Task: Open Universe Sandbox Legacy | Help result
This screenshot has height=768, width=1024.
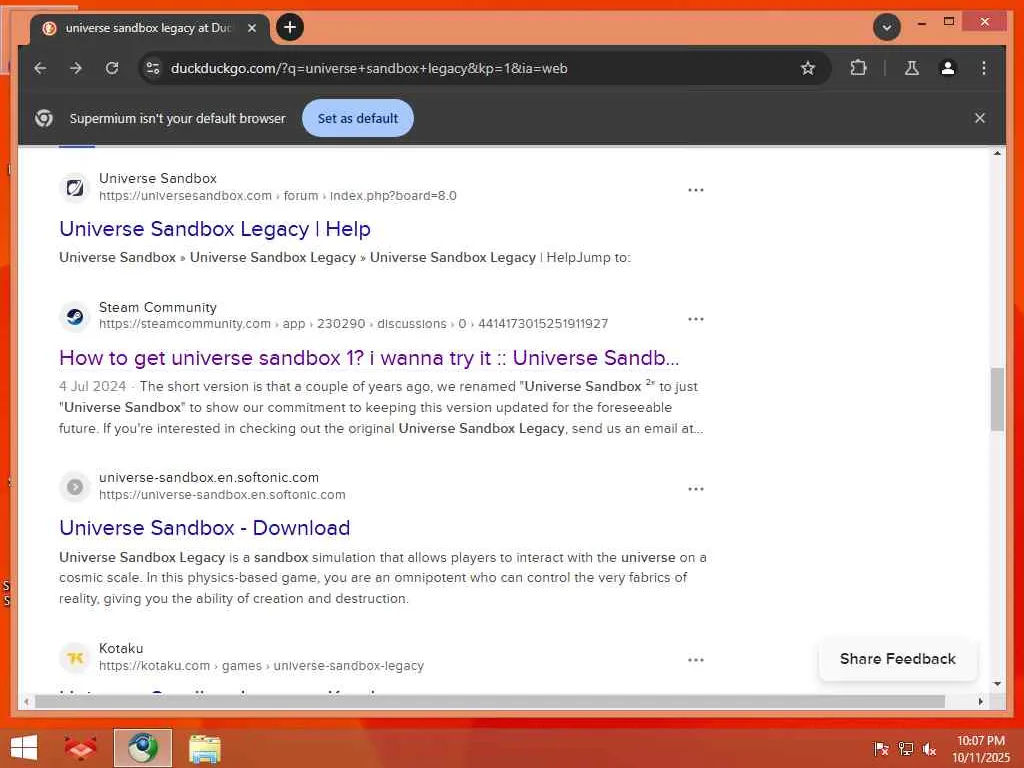Action: tap(215, 229)
